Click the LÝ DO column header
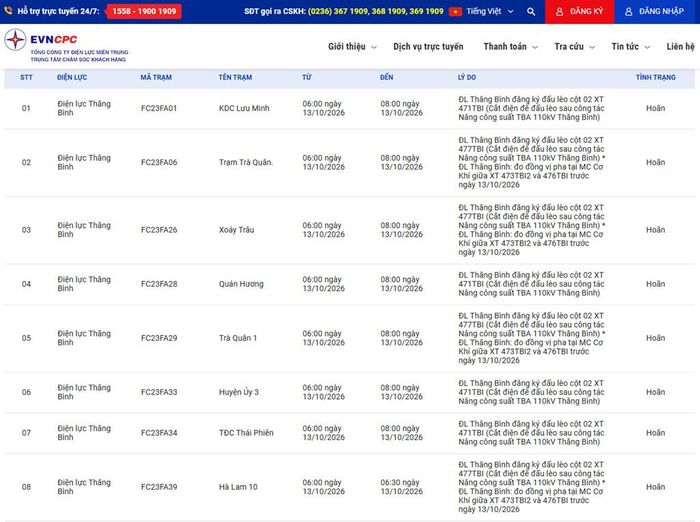This screenshot has width=700, height=522. 467,77
